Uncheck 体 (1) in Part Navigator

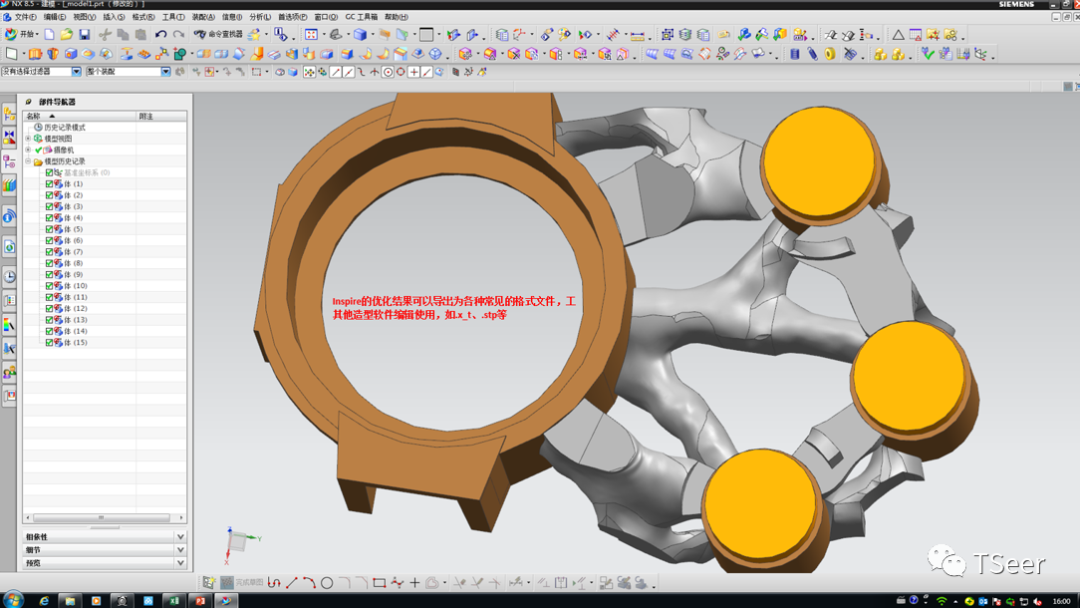tap(49, 184)
